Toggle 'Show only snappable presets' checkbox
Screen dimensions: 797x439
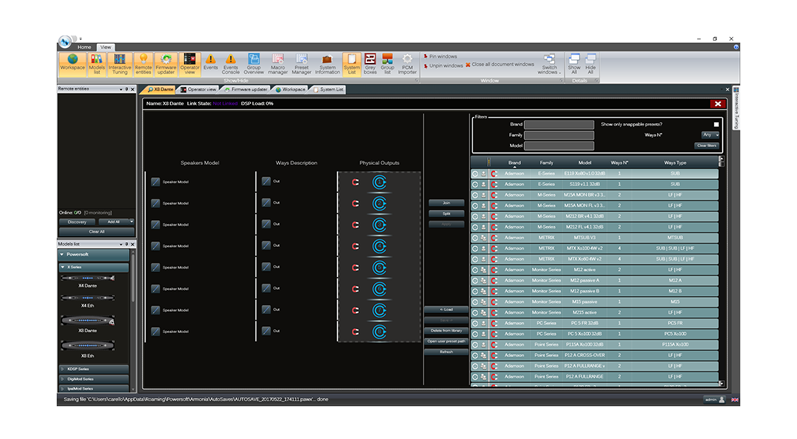(716, 124)
